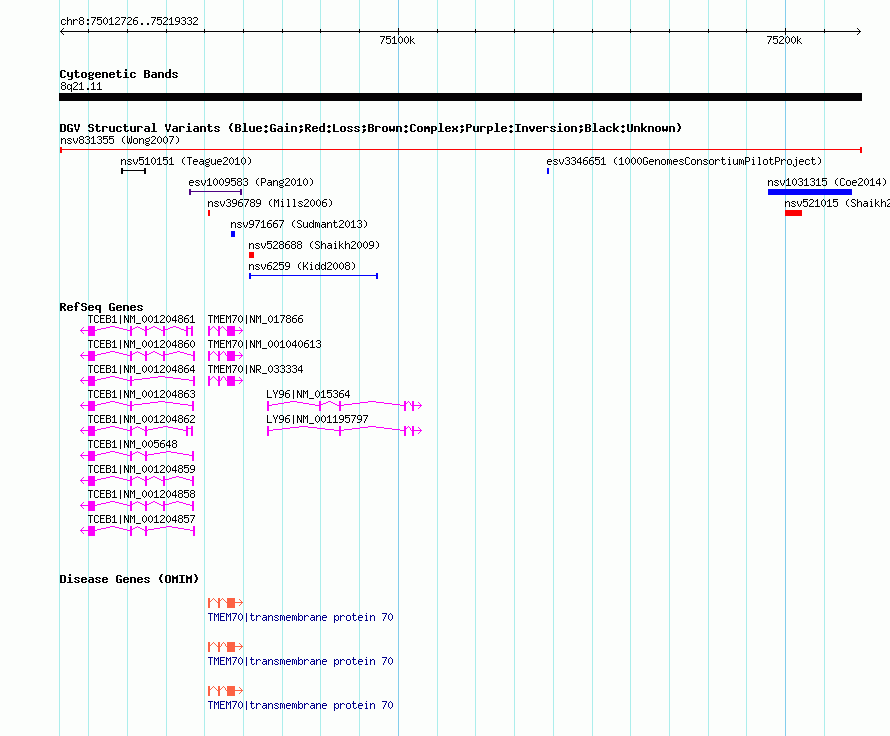The width and height of the screenshot is (890, 736).
Task: Click the nsv831355 (Wong2007) red variant line
Action: coord(460,150)
